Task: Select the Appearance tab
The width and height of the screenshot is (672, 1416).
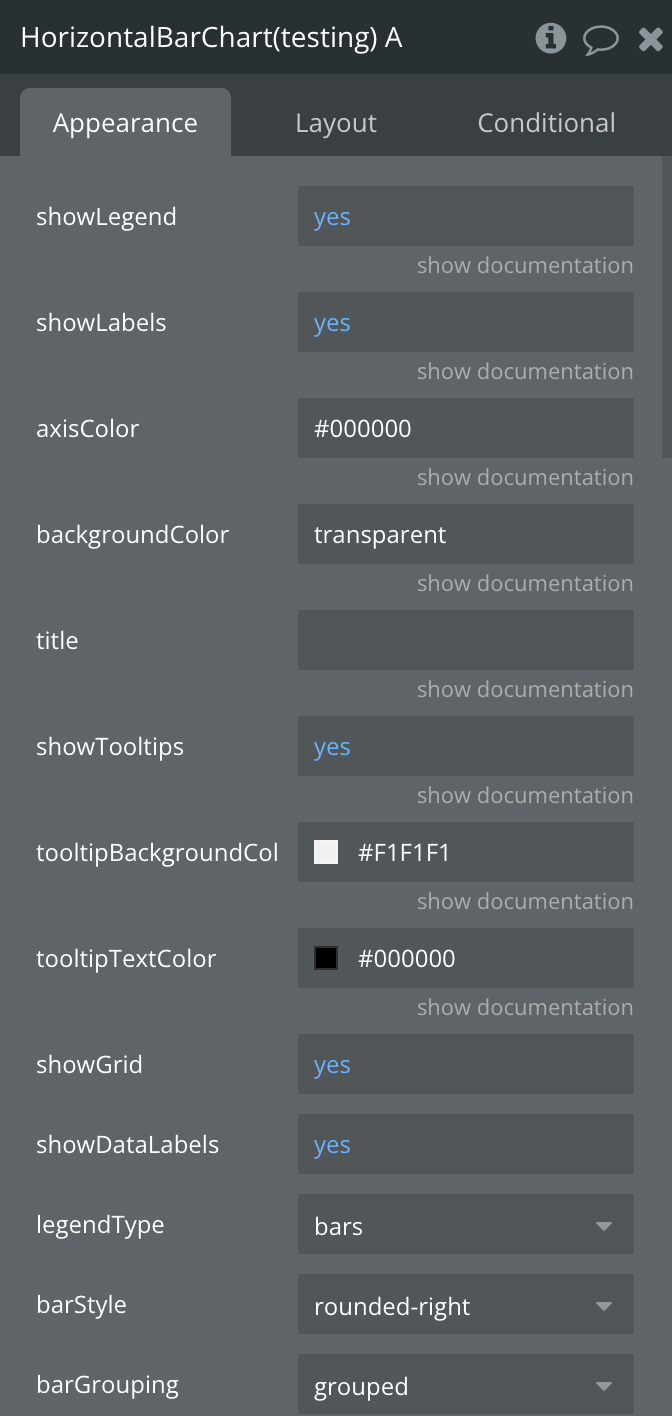Action: 125,123
